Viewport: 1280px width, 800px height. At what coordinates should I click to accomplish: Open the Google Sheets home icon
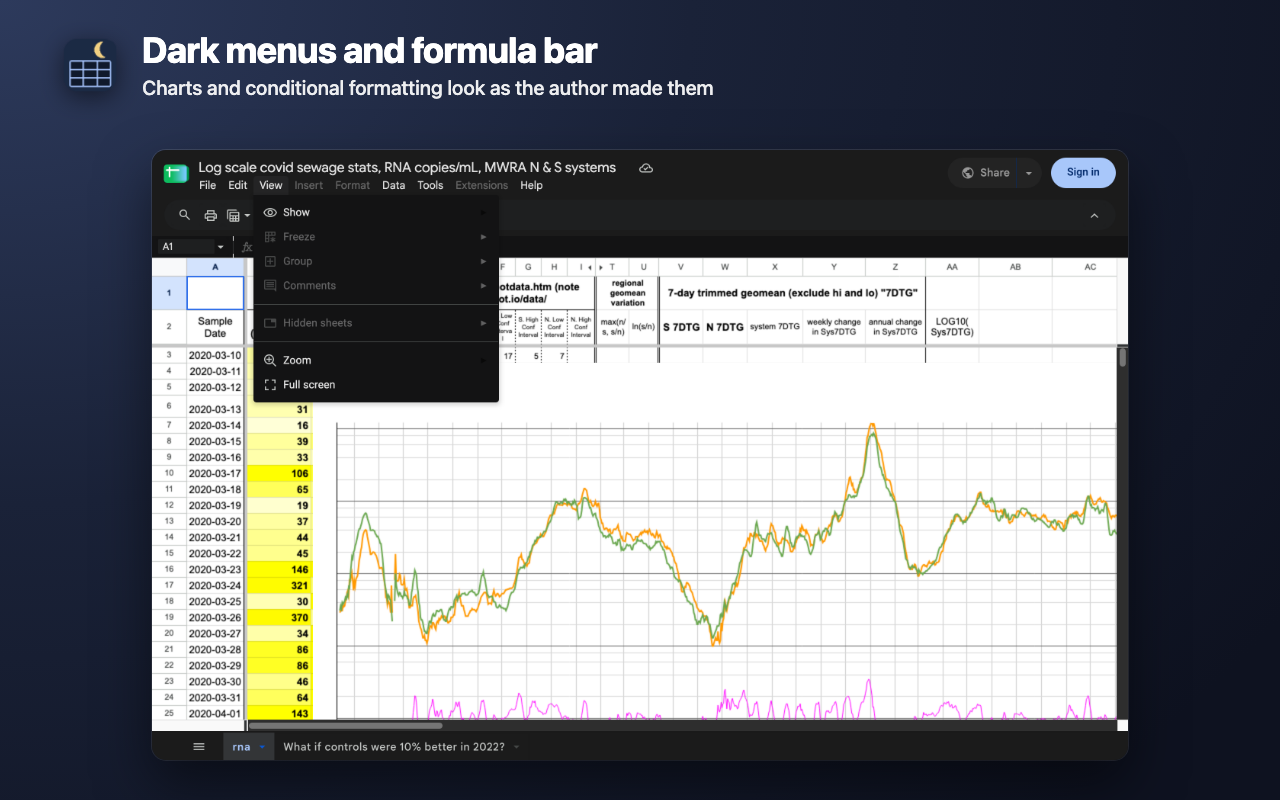[176, 173]
